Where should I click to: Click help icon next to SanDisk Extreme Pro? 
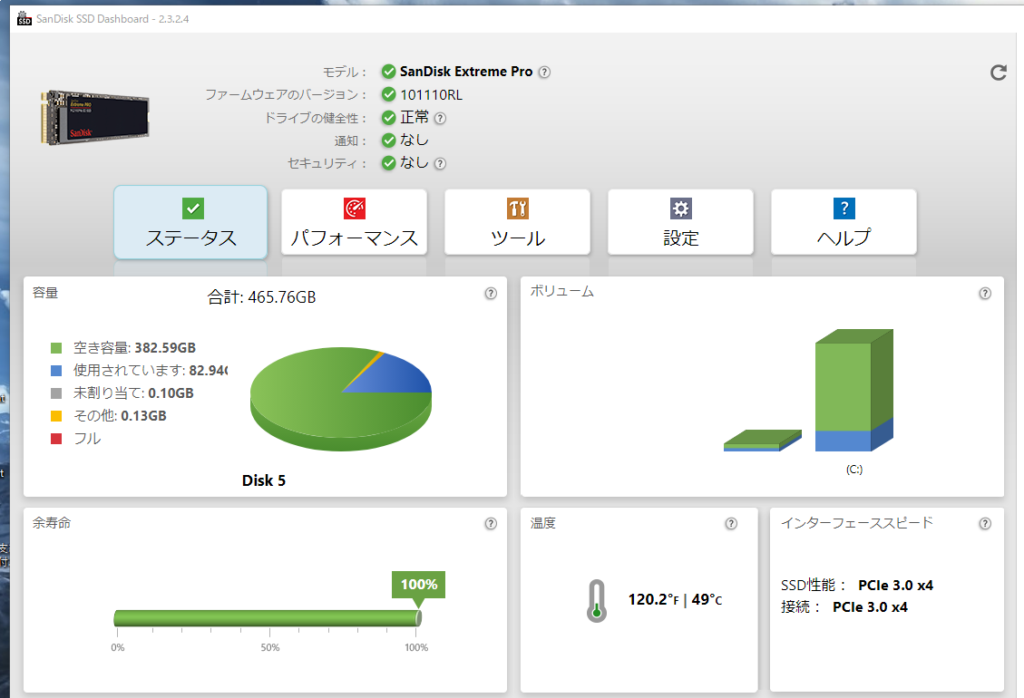point(544,72)
